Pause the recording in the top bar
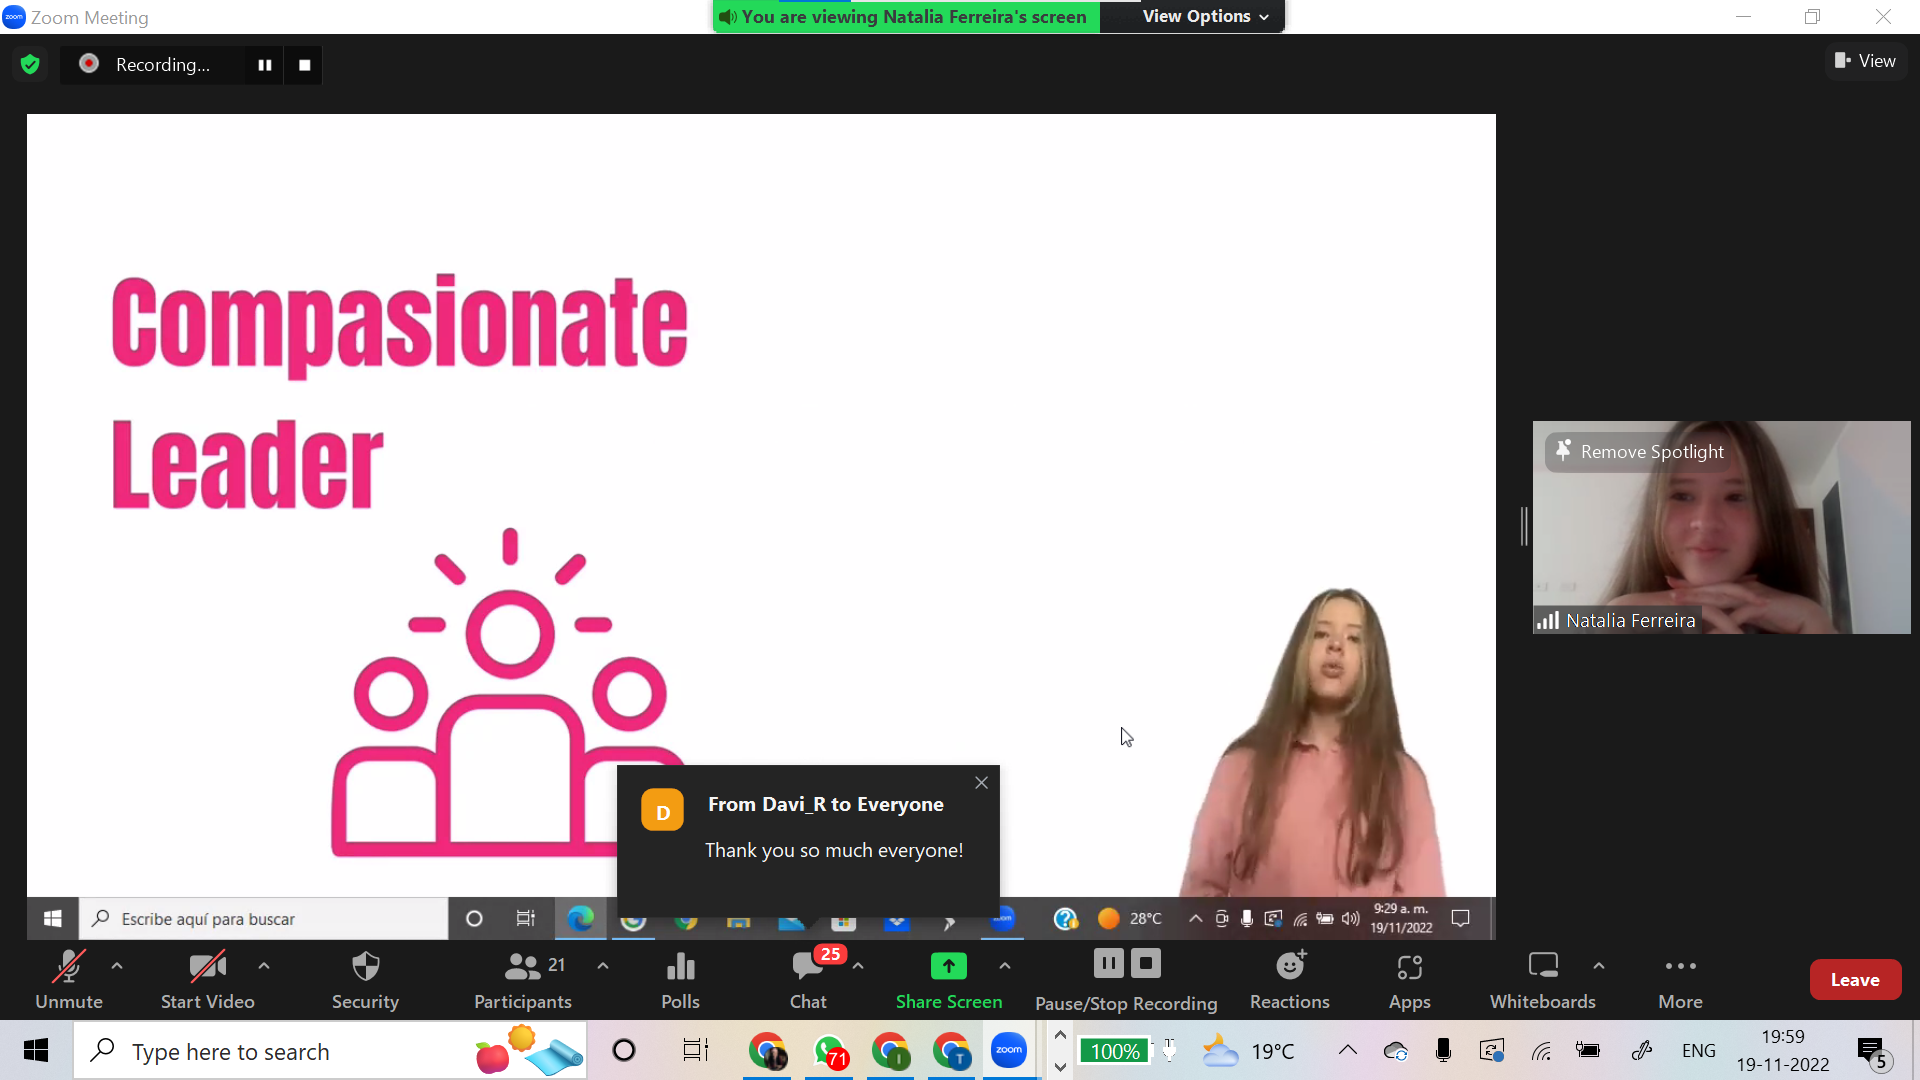 click(x=265, y=65)
